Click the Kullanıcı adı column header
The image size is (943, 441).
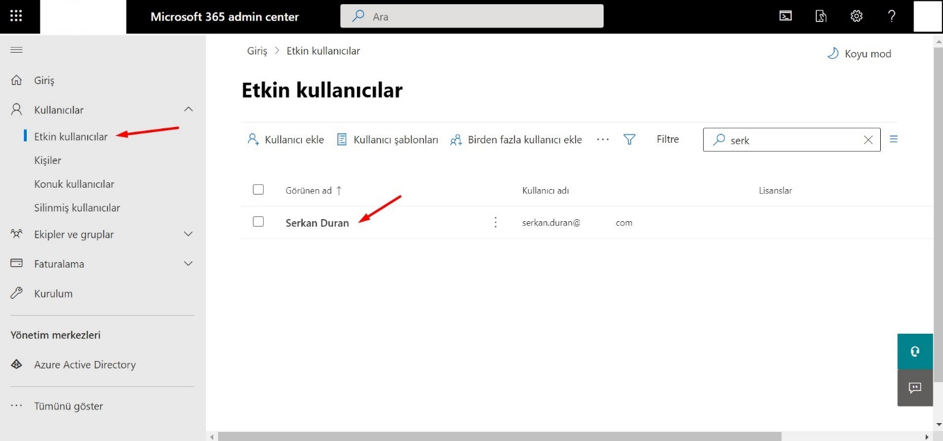coord(545,191)
